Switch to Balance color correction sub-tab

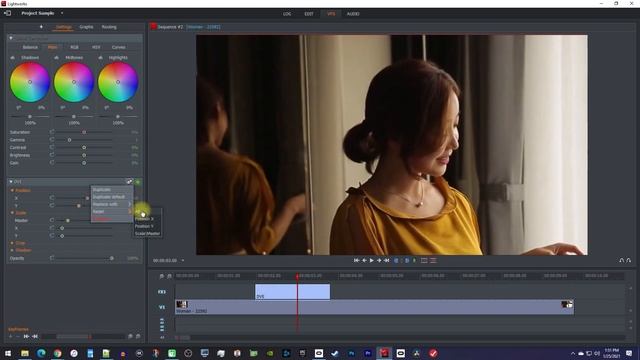[30, 47]
